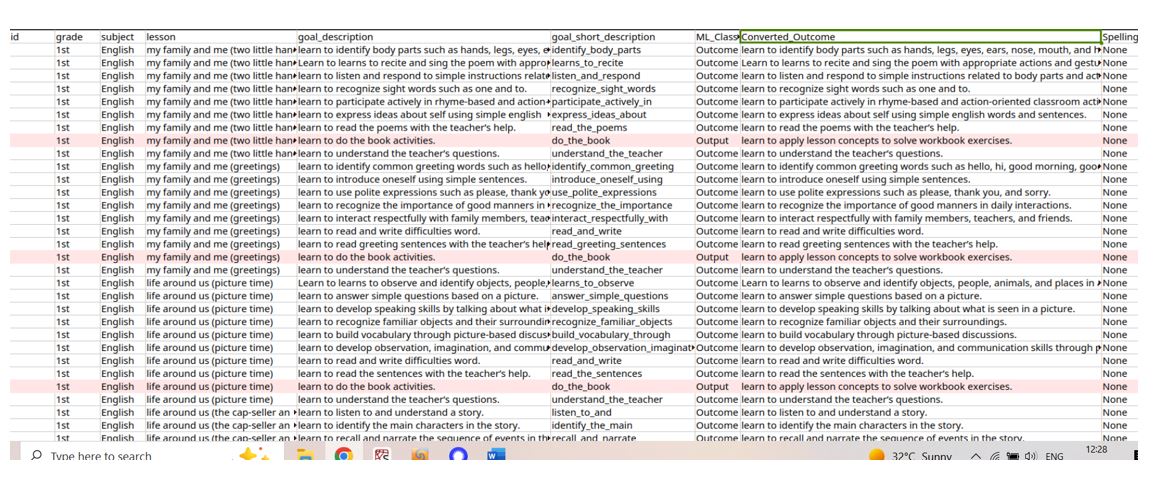Click cell learns_to_observe
Viewport: 1164px width, 477px height.
[x=622, y=283]
